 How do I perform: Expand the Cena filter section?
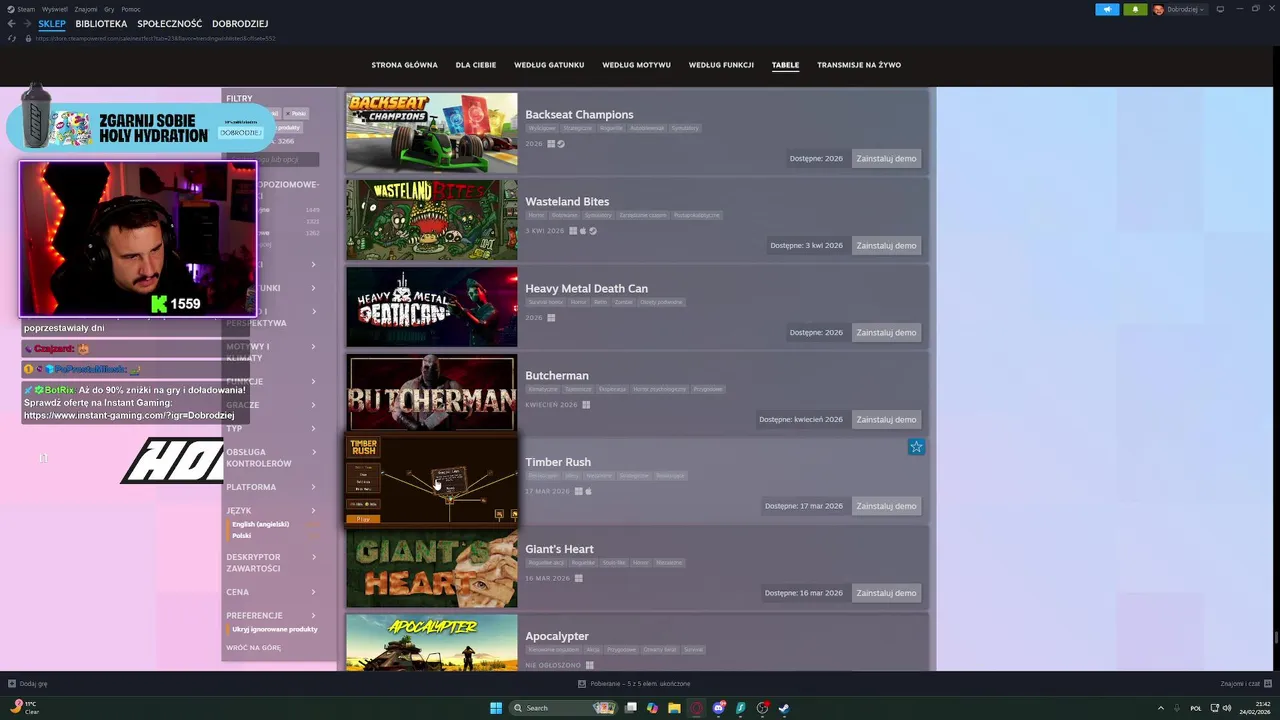(x=271, y=592)
